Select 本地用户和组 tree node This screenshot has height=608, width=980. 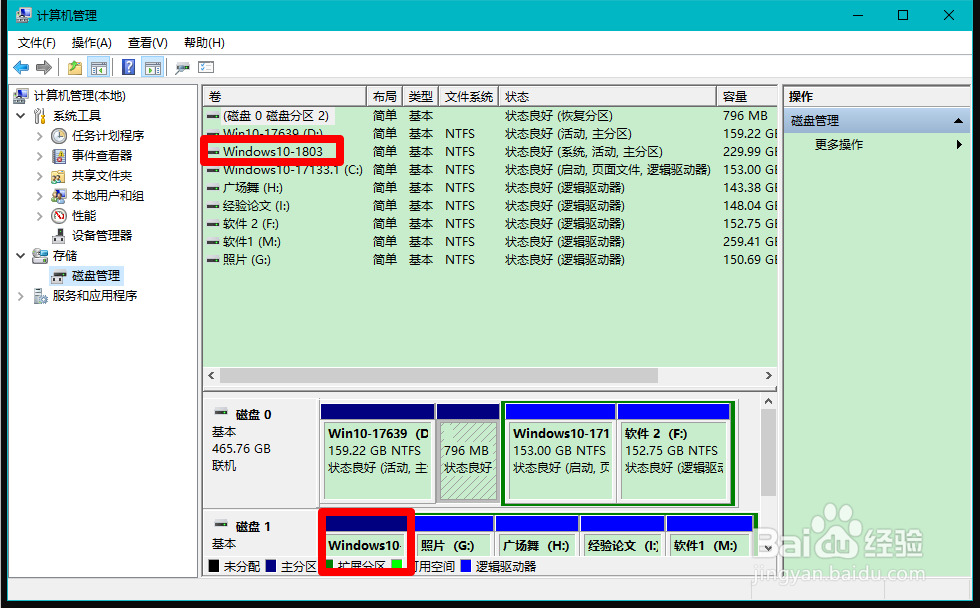point(108,196)
